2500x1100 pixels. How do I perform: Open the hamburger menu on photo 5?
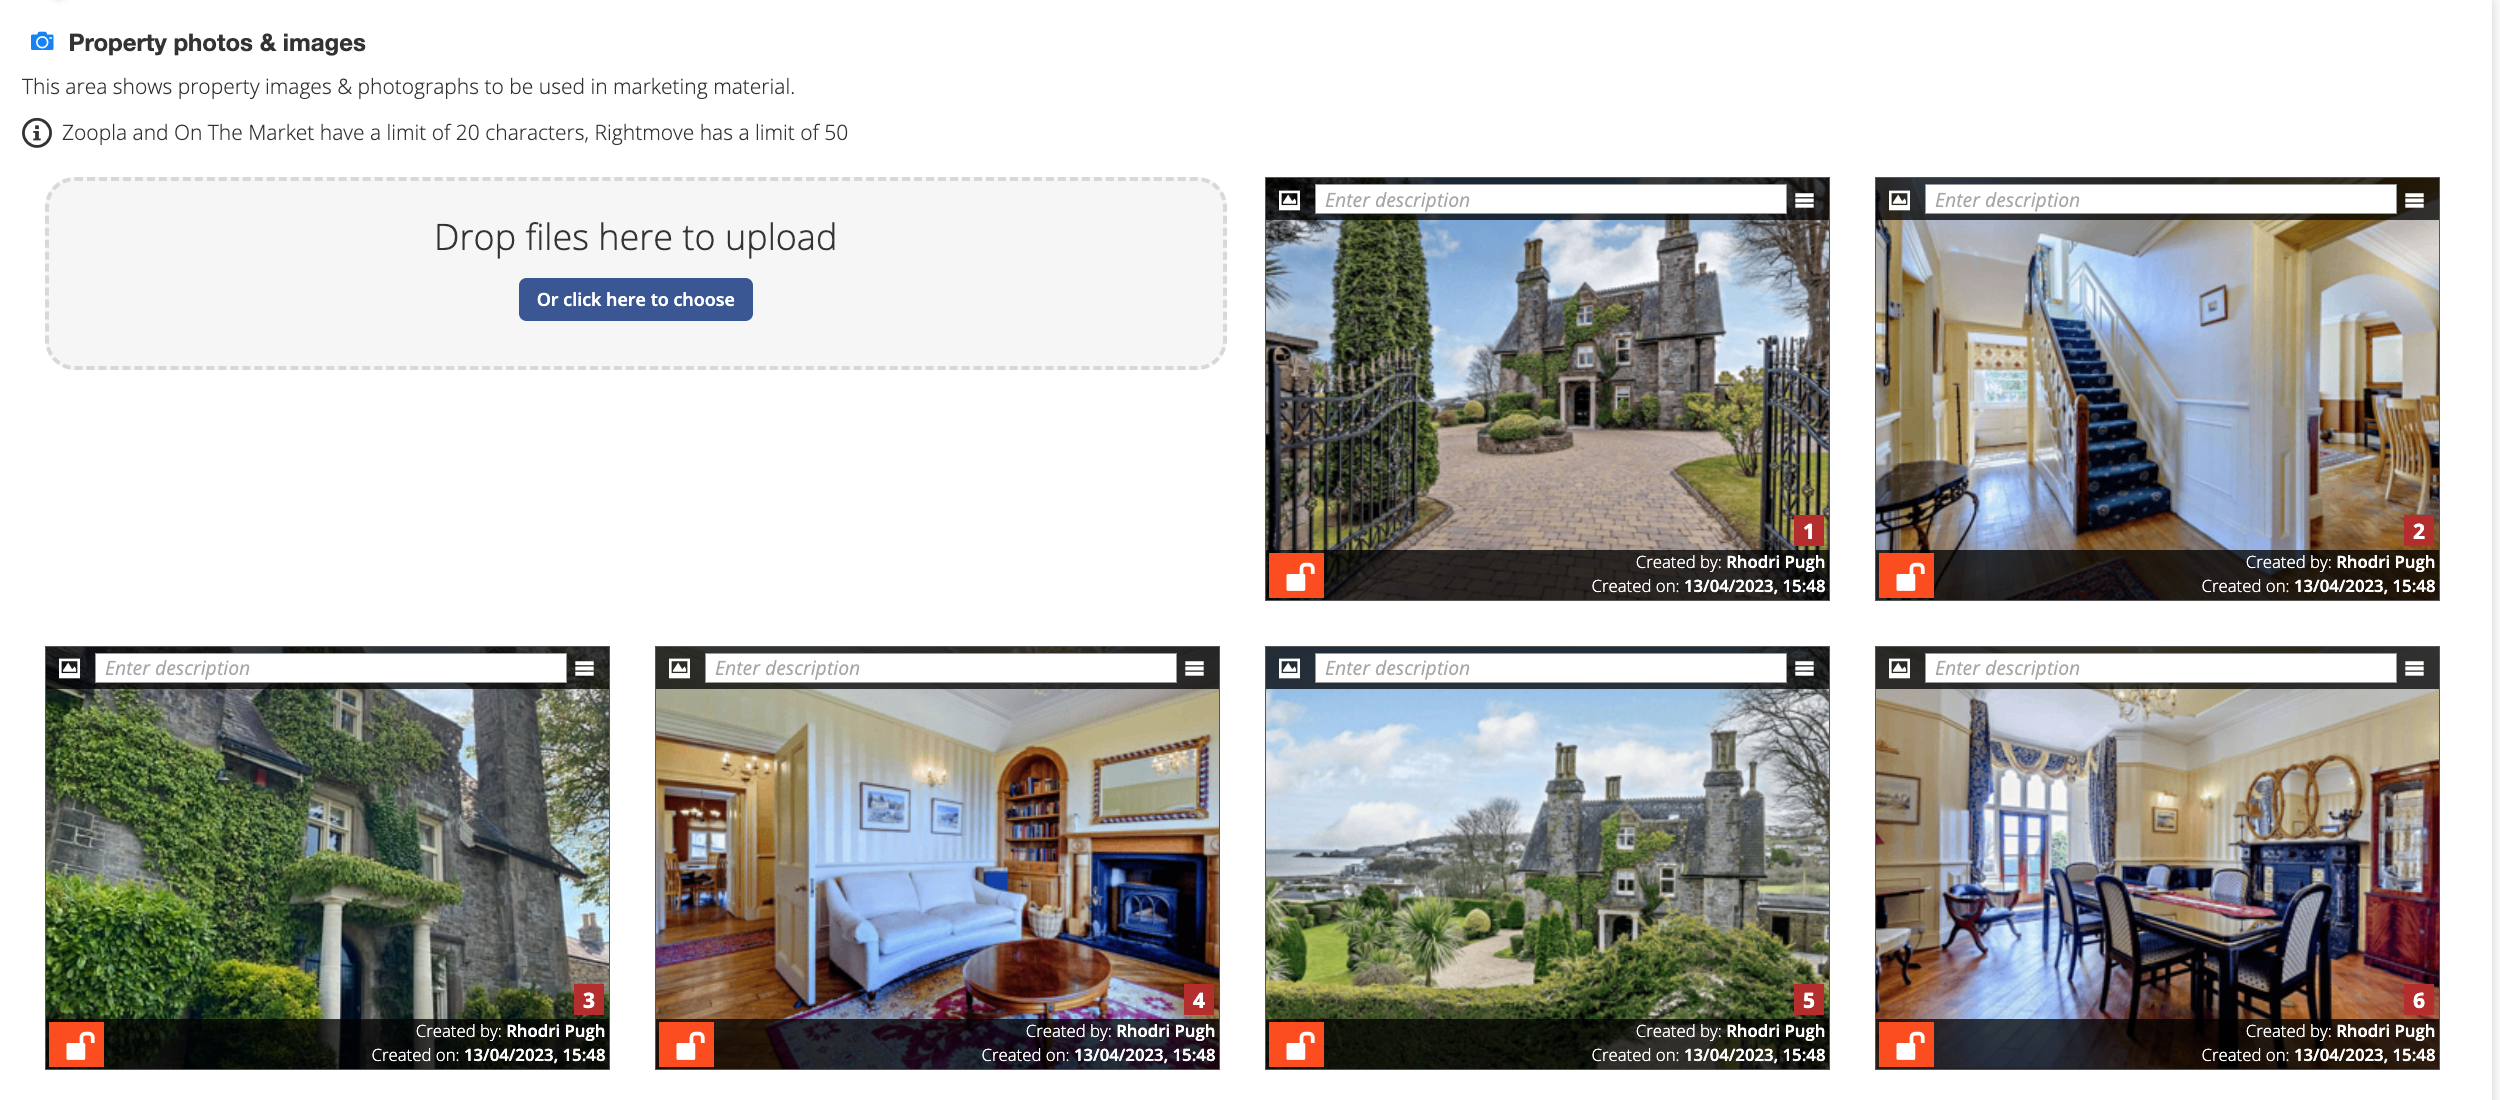point(1805,668)
